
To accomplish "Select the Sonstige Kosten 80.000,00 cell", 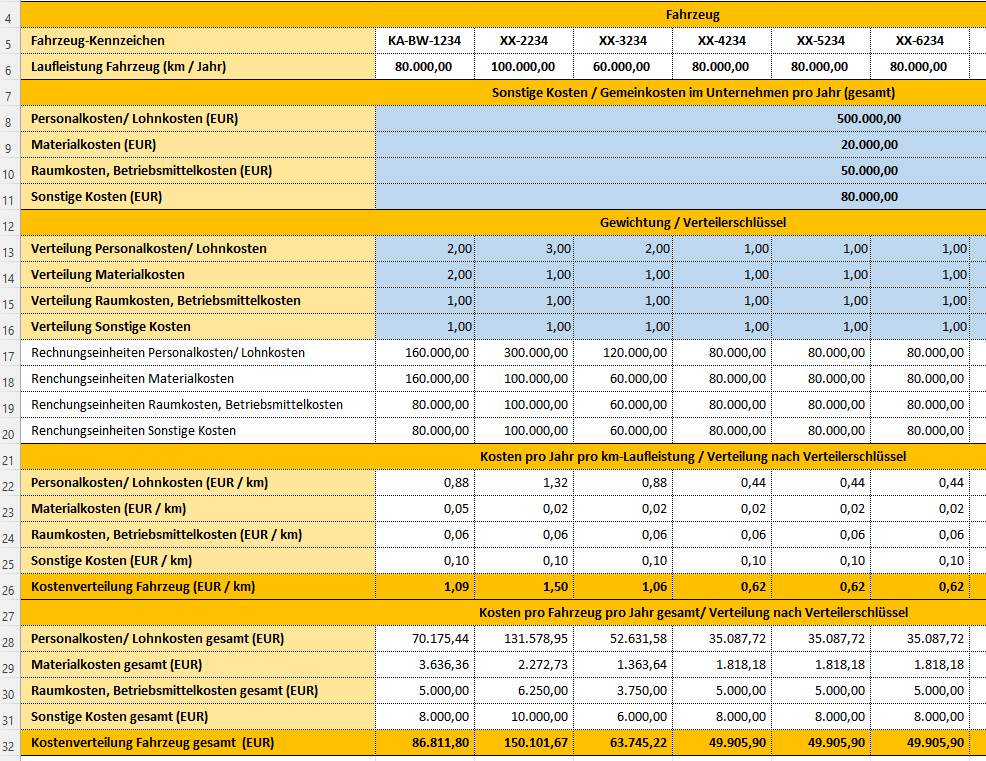I will (x=680, y=197).
